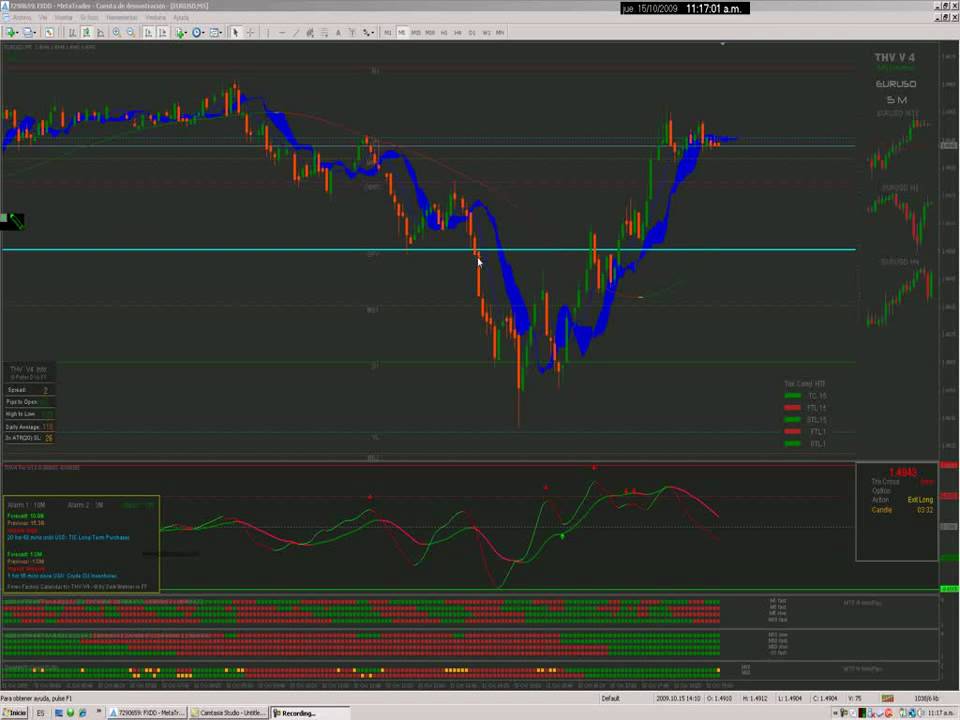Switch to the W1 timeframe
Viewport: 960px width, 720px height.
point(486,32)
